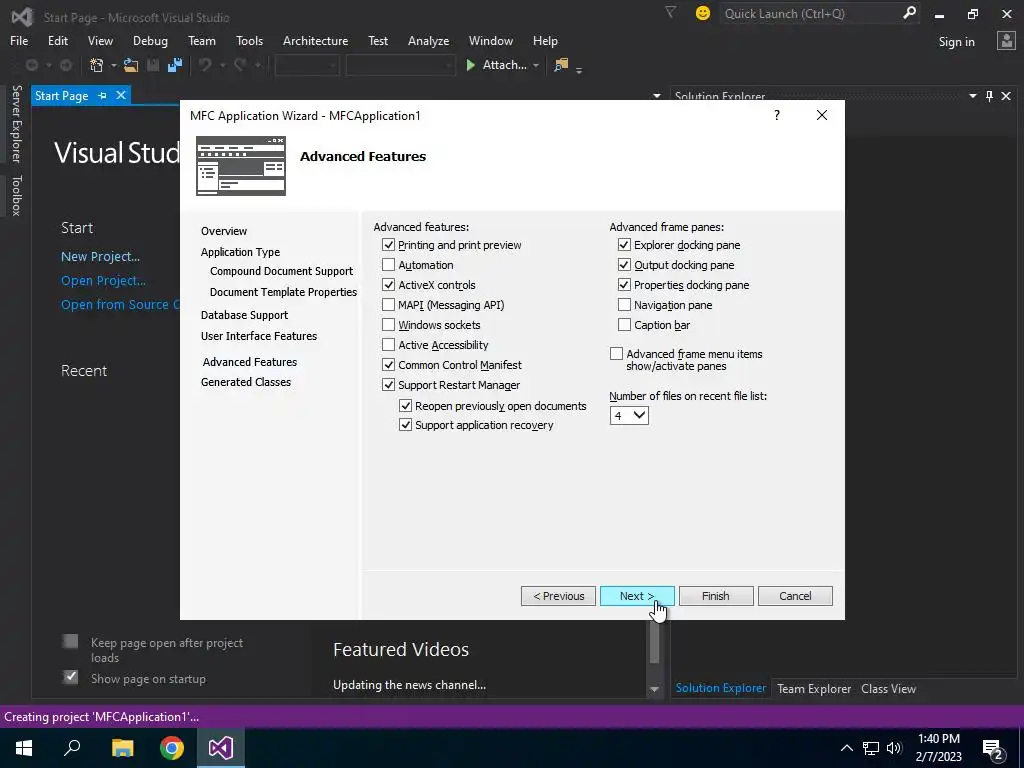Go to Database Support wizard page
The height and width of the screenshot is (768, 1024).
pyautogui.click(x=244, y=315)
